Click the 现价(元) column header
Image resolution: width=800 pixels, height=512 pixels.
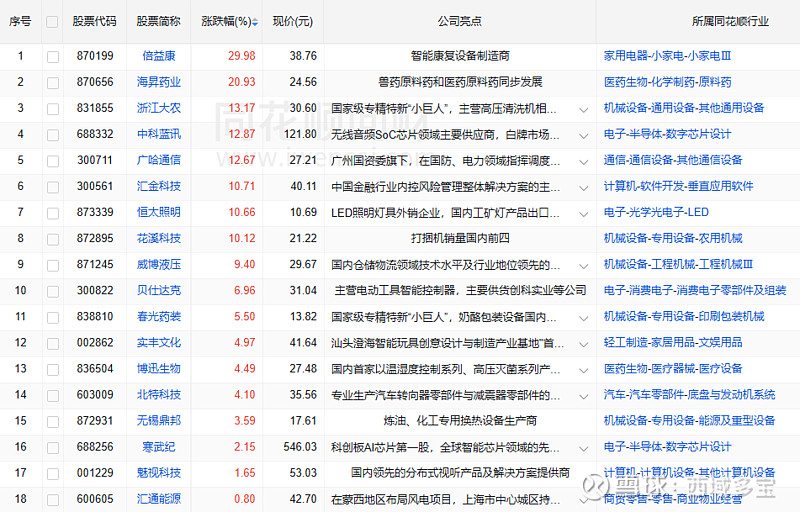pyautogui.click(x=293, y=21)
